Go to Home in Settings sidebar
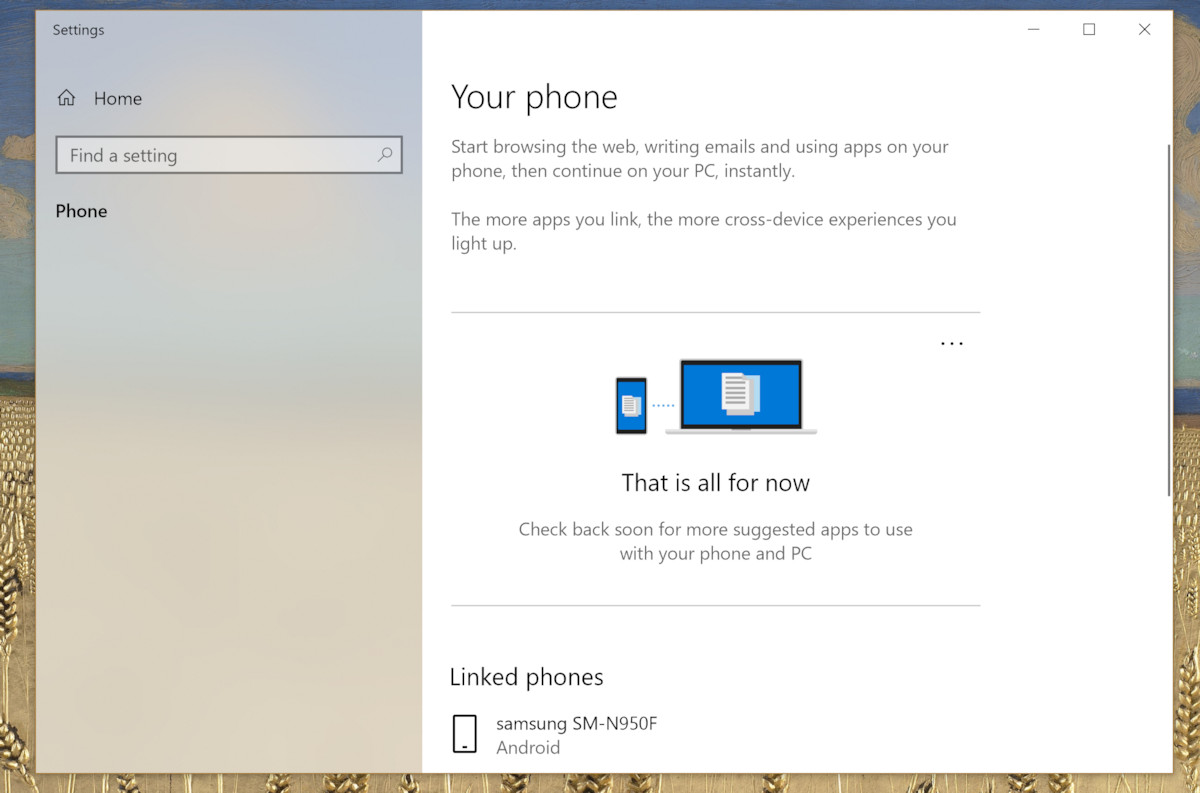1200x793 pixels. [99, 98]
